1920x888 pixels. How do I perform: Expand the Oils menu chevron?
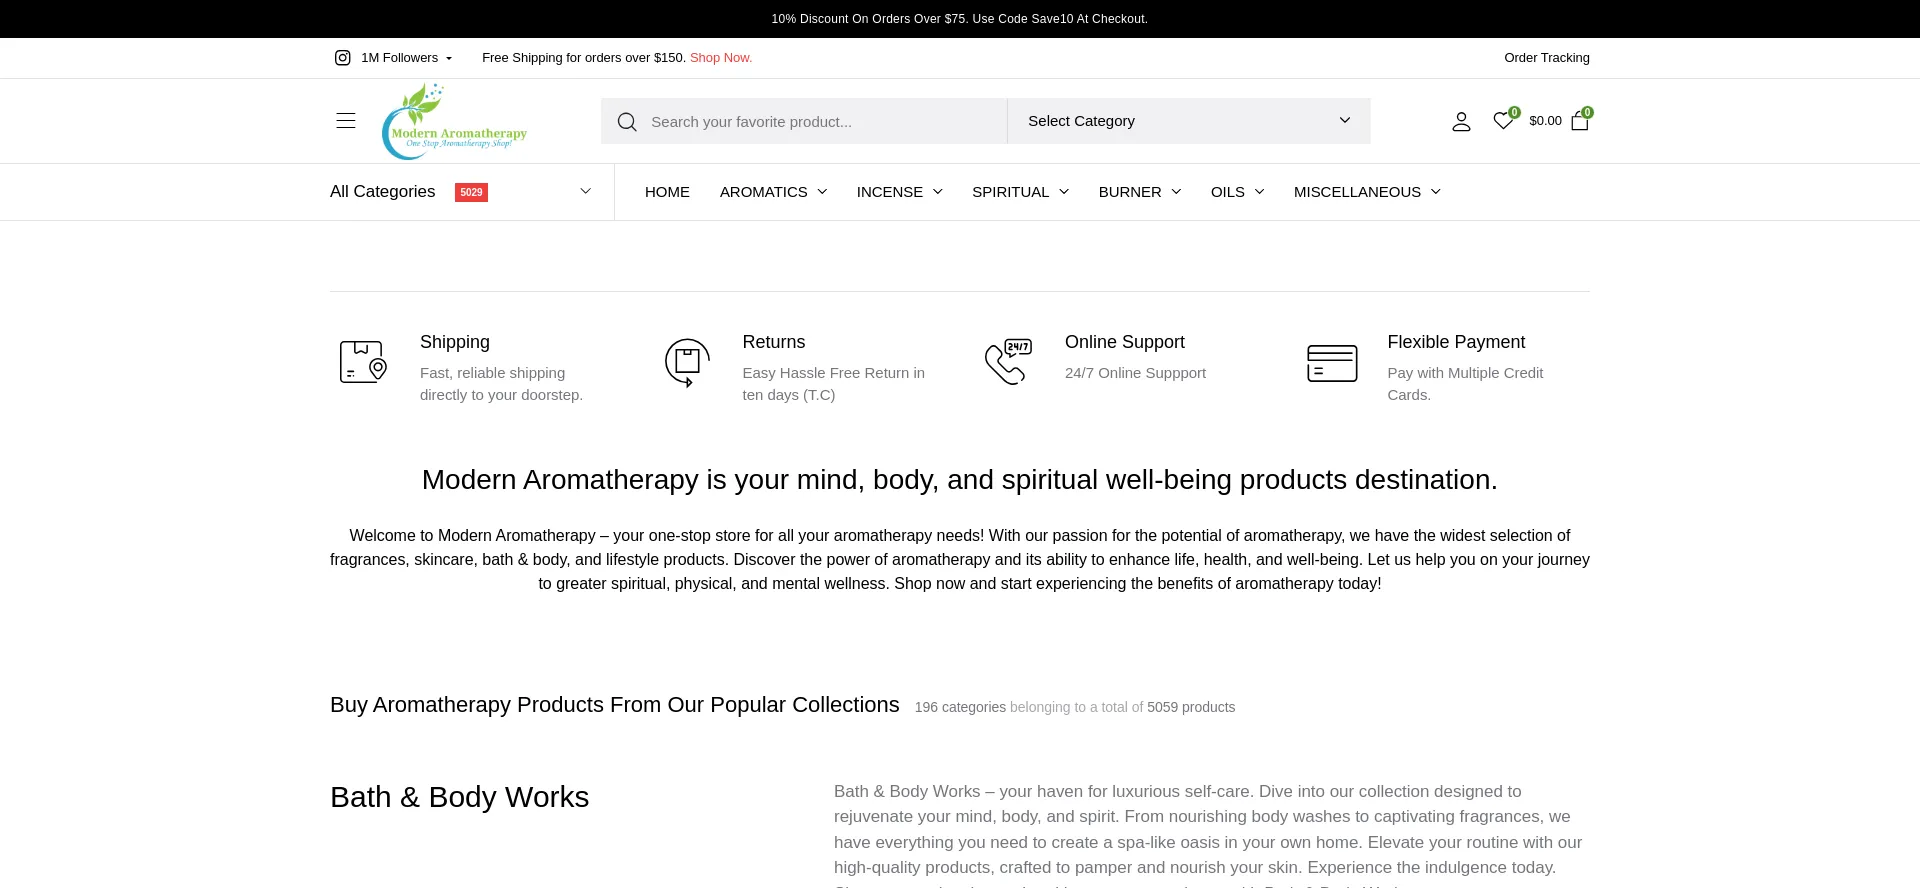coord(1259,192)
